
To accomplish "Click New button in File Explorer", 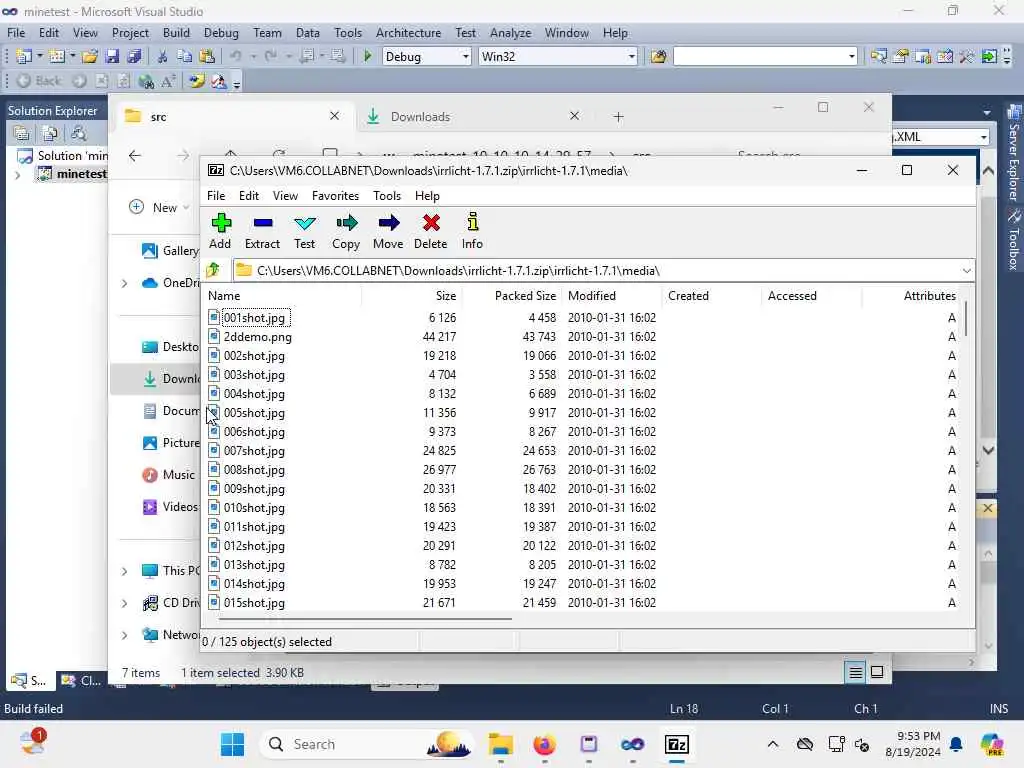I will [x=159, y=208].
